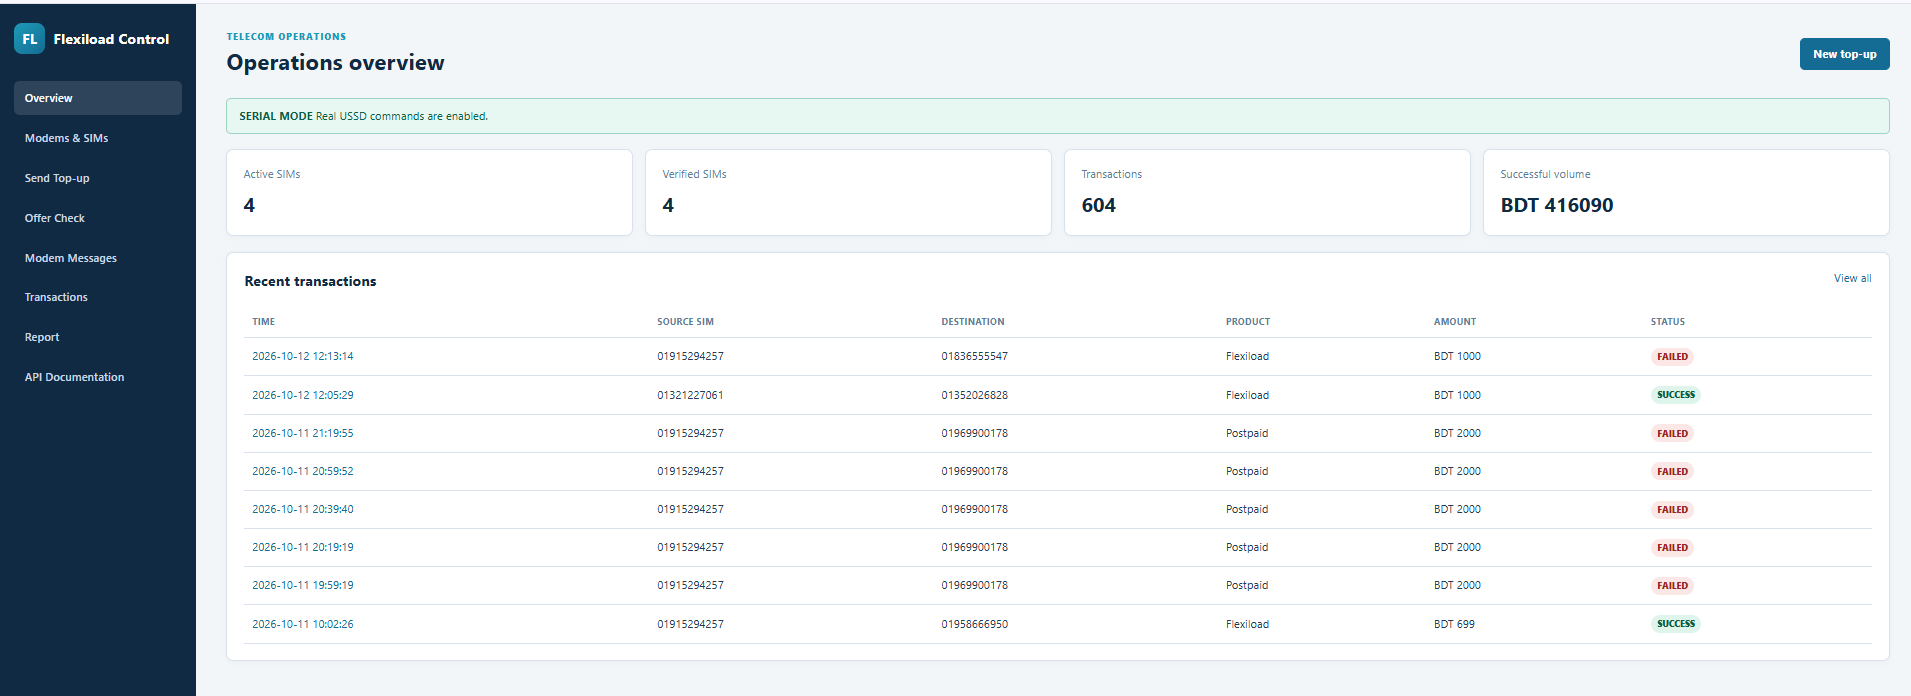Open transaction 2026-10-11 10:02:26
This screenshot has width=1911, height=696.
302,624
